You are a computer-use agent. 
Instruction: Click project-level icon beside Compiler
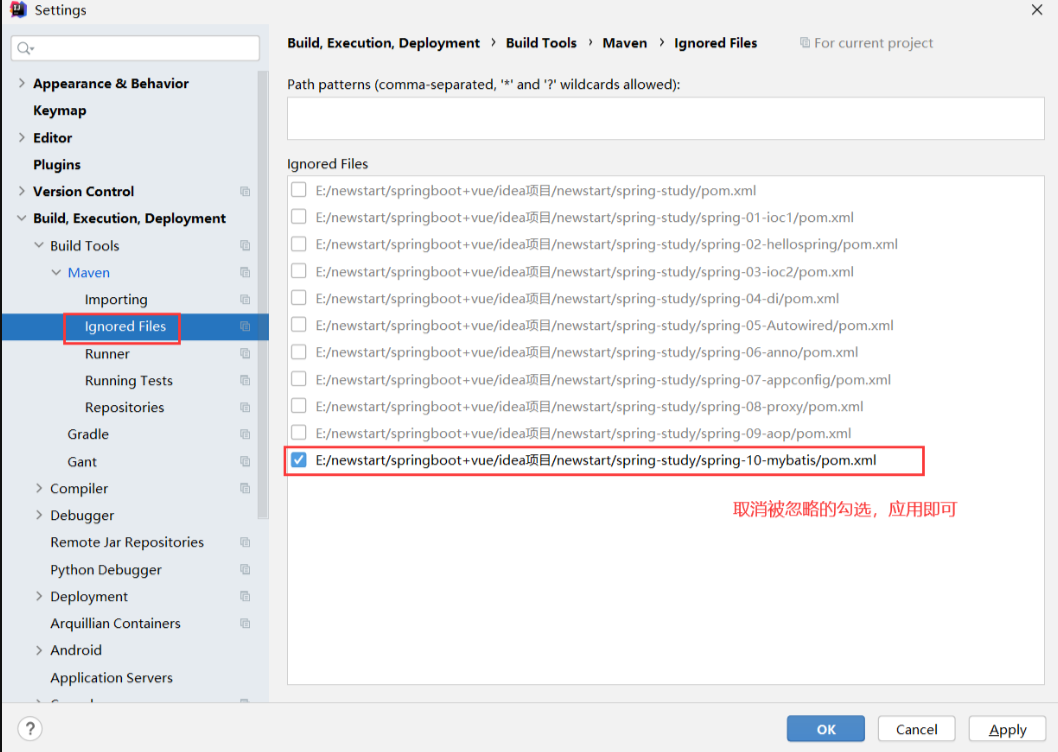tap(245, 488)
